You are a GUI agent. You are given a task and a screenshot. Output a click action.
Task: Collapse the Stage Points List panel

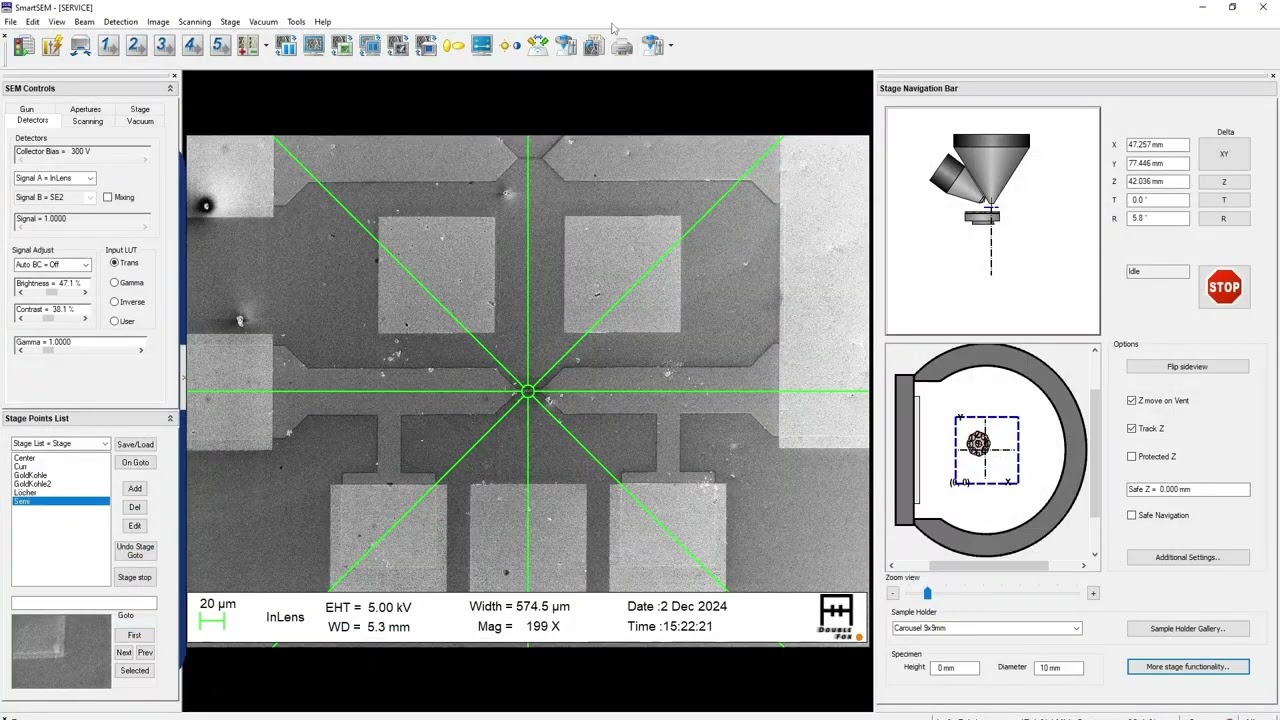pos(170,418)
